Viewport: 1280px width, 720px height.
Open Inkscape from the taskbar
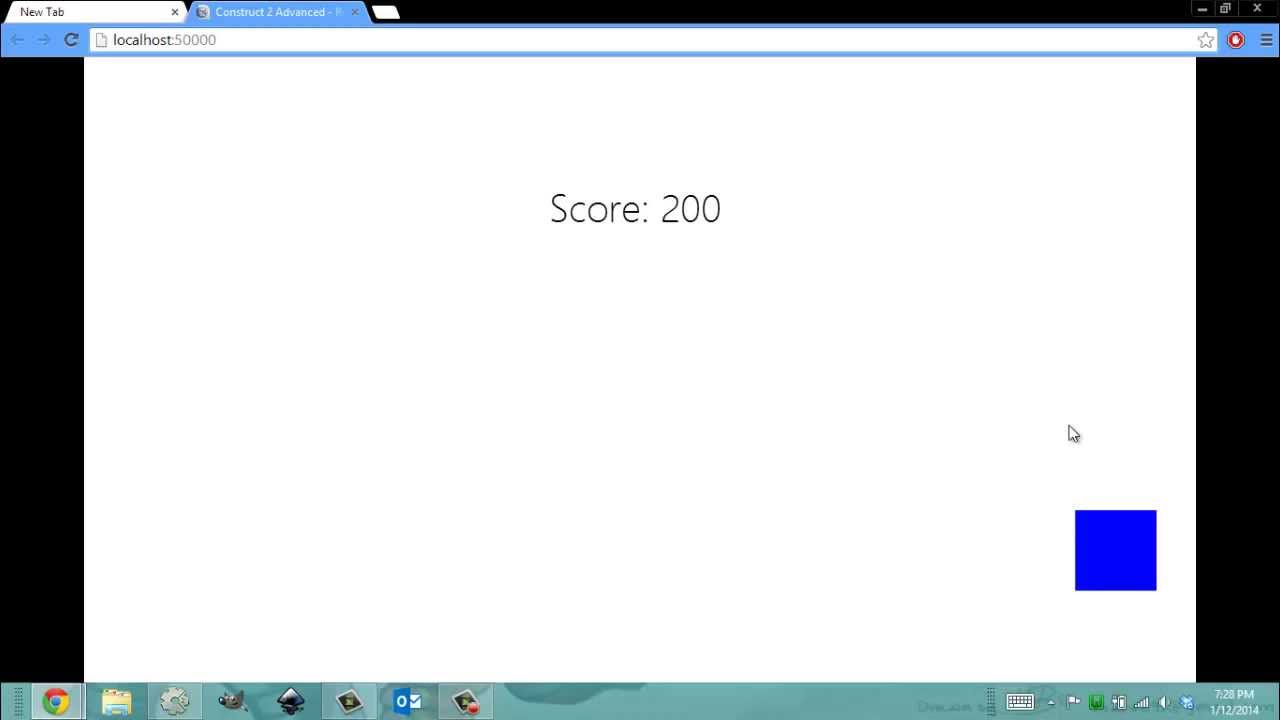(290, 701)
